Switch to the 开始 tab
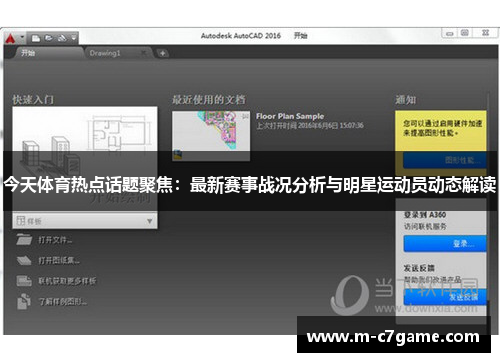This screenshot has width=500, height=362. [28, 53]
